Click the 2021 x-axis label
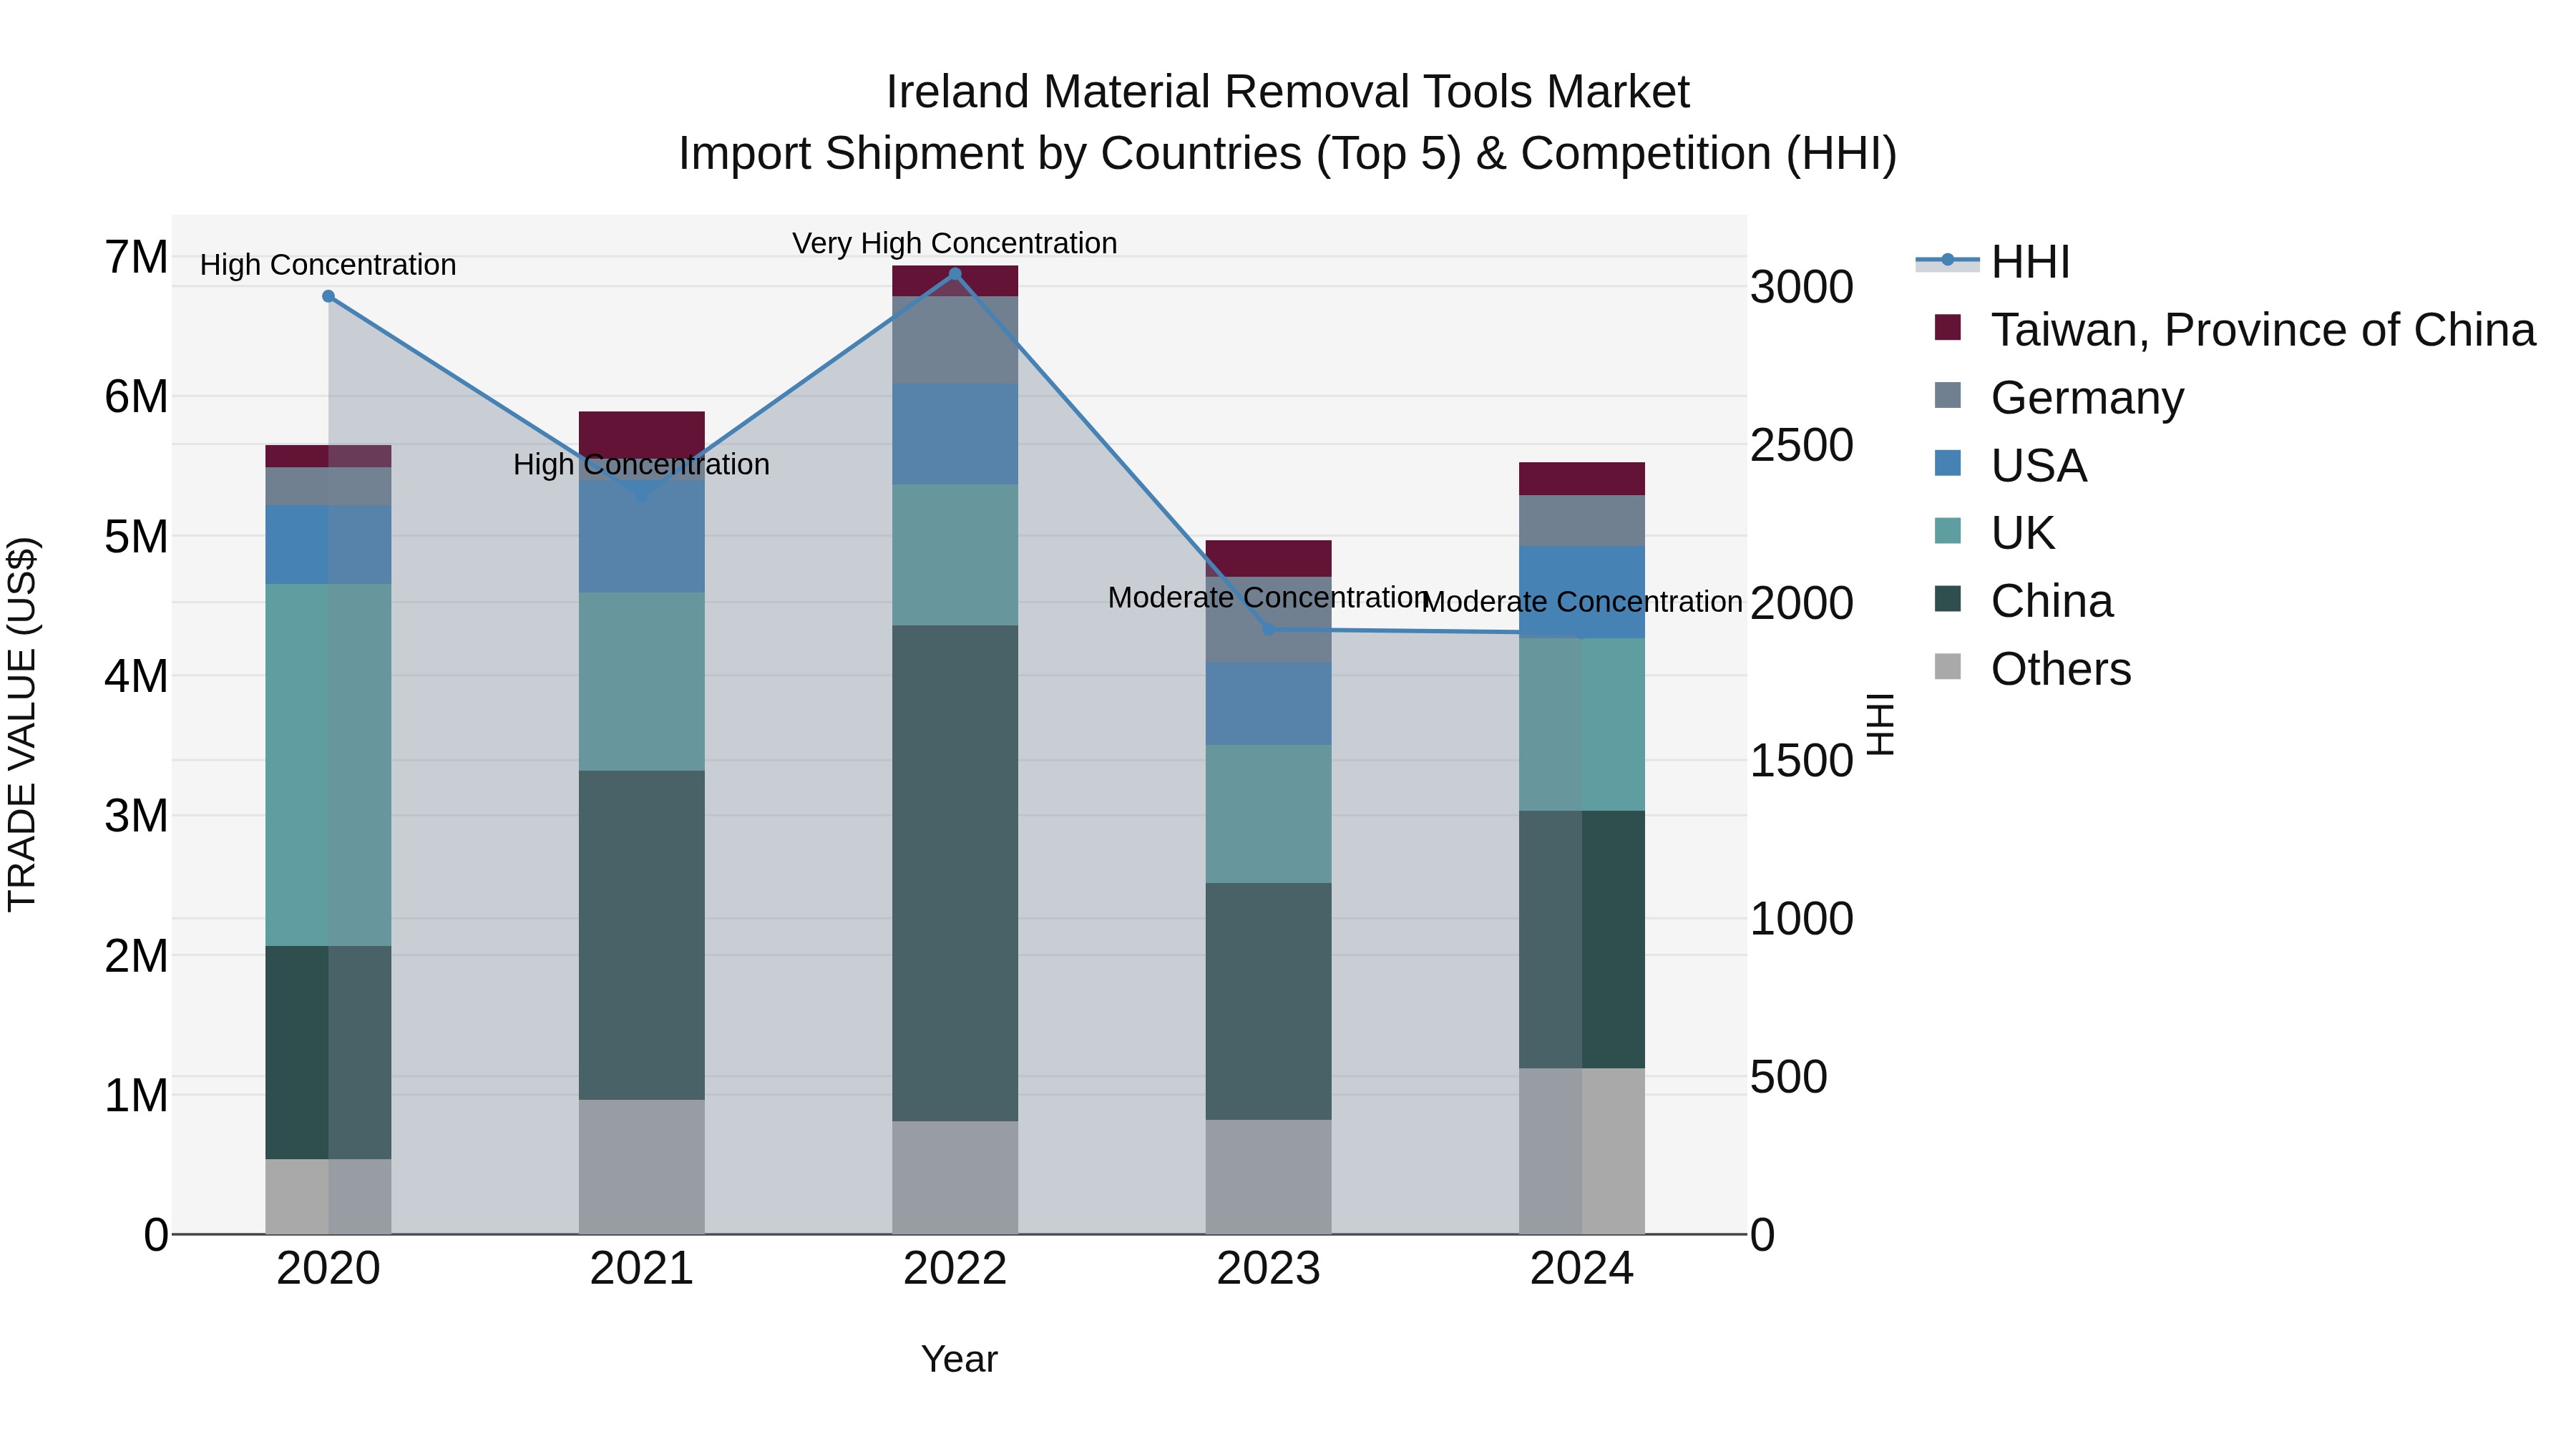This screenshot has height=1449, width=2576. click(642, 1269)
